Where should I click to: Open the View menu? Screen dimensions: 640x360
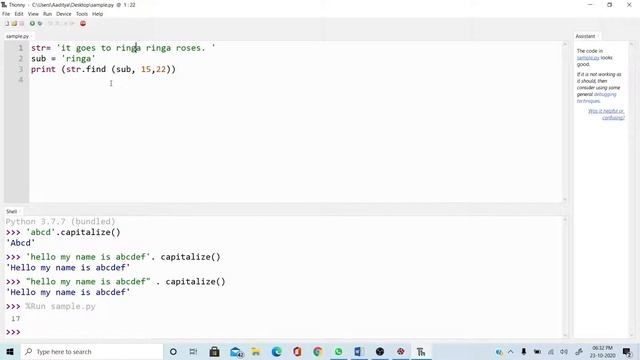(33, 14)
